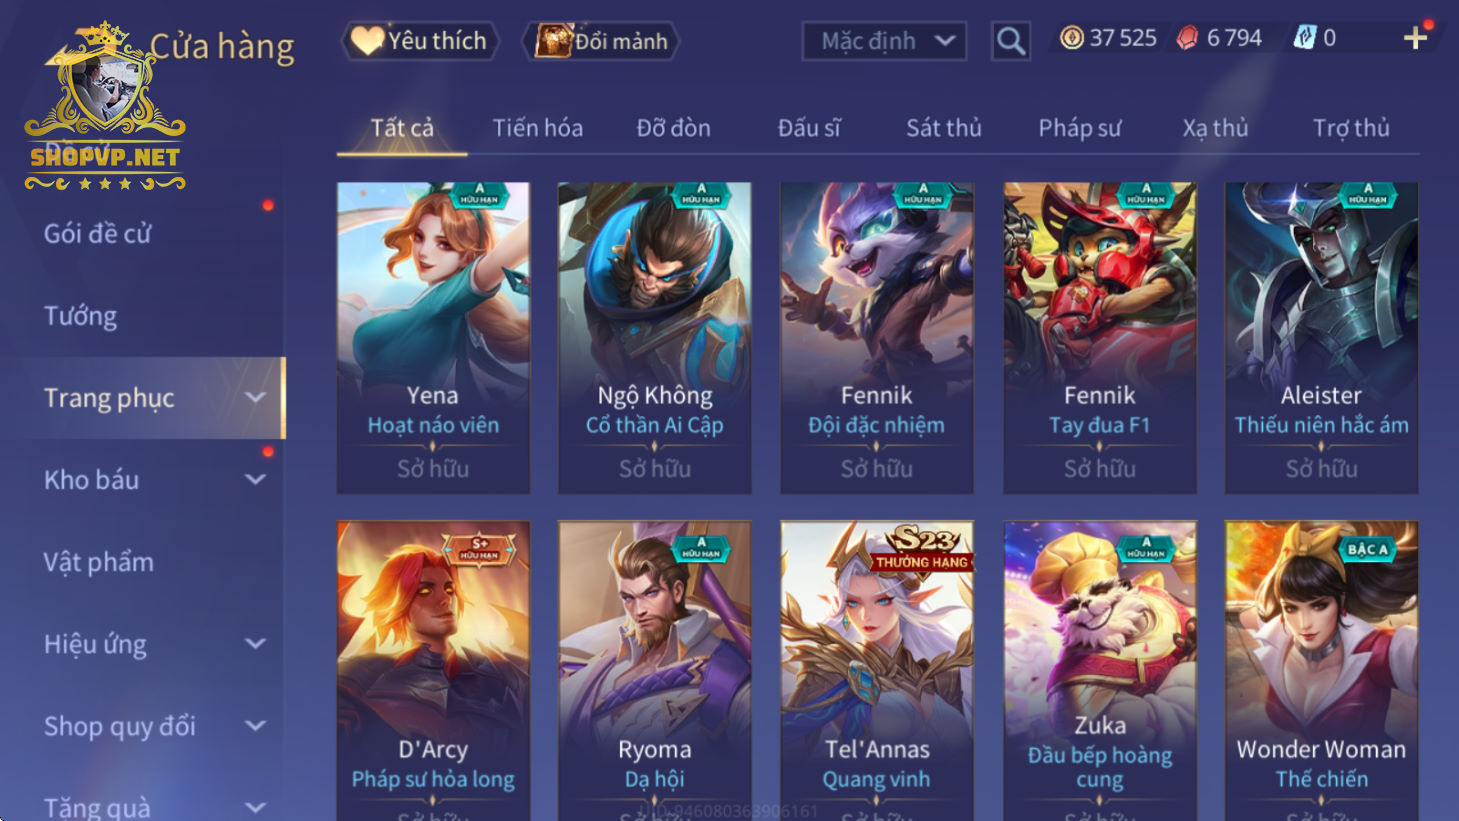Expand the Shop quy đổi chevron
The height and width of the screenshot is (821, 1459).
pos(256,726)
